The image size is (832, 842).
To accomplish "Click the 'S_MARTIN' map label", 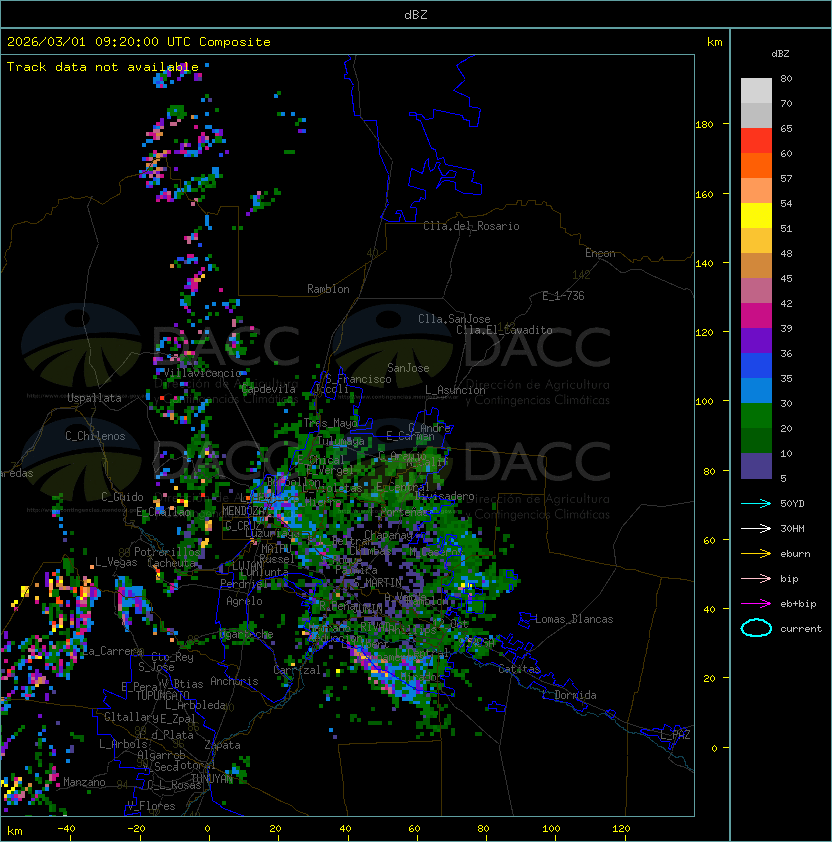I will tap(378, 582).
